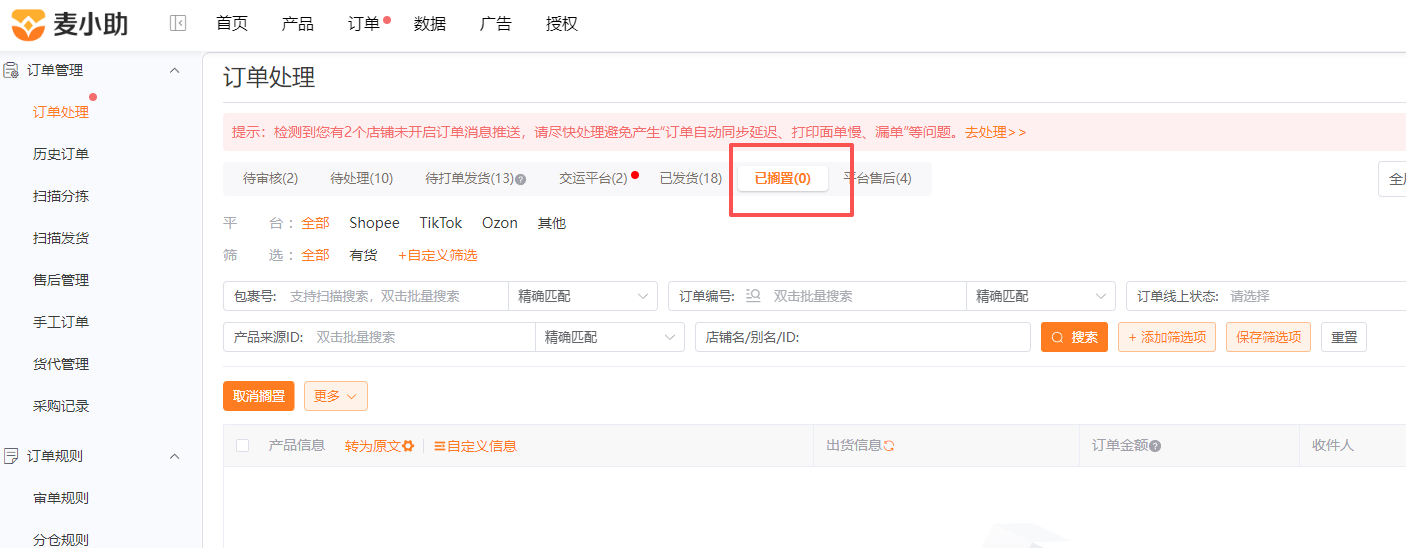Open the 首页 top menu
This screenshot has height=548, width=1406.
(x=232, y=24)
